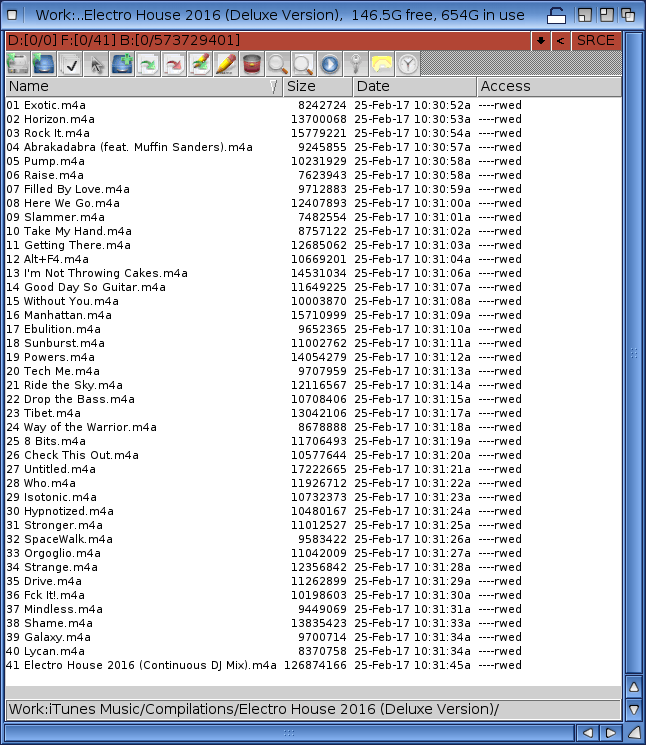Click the horizontal scroll left arrow
The image size is (646, 745).
click(587, 733)
